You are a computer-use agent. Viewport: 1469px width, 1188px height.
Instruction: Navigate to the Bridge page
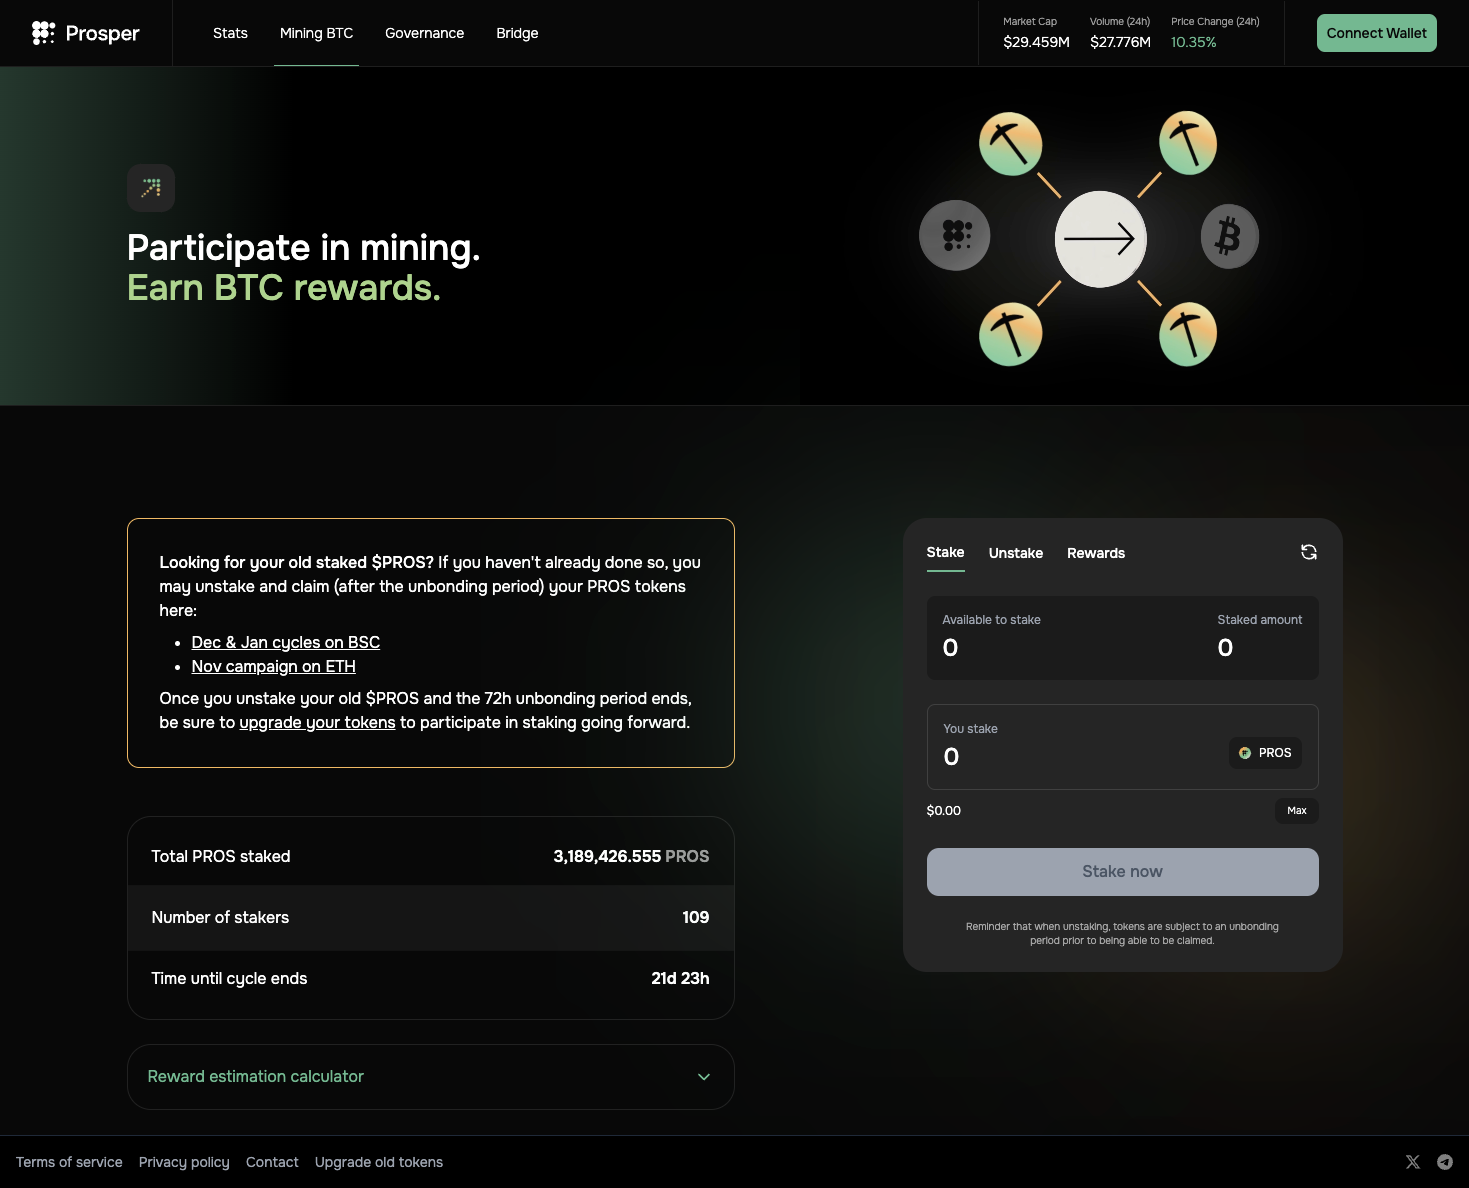[517, 33]
